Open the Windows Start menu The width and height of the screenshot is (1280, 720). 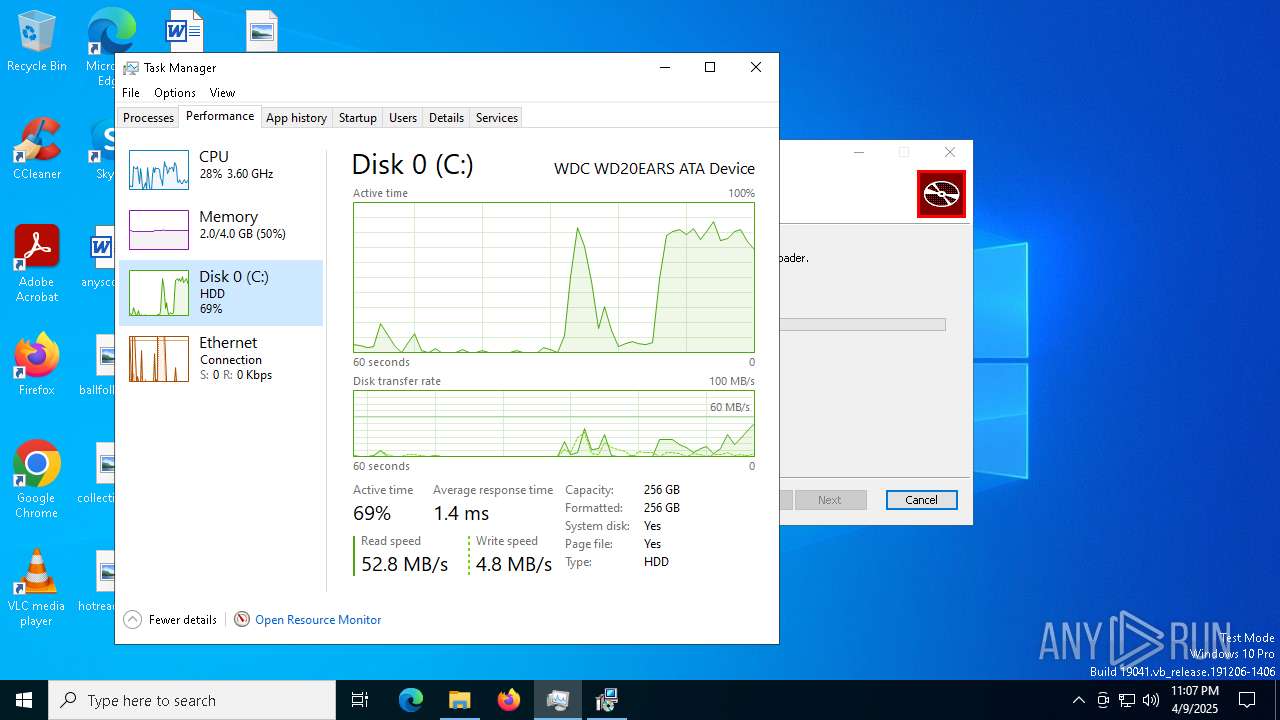[x=24, y=700]
